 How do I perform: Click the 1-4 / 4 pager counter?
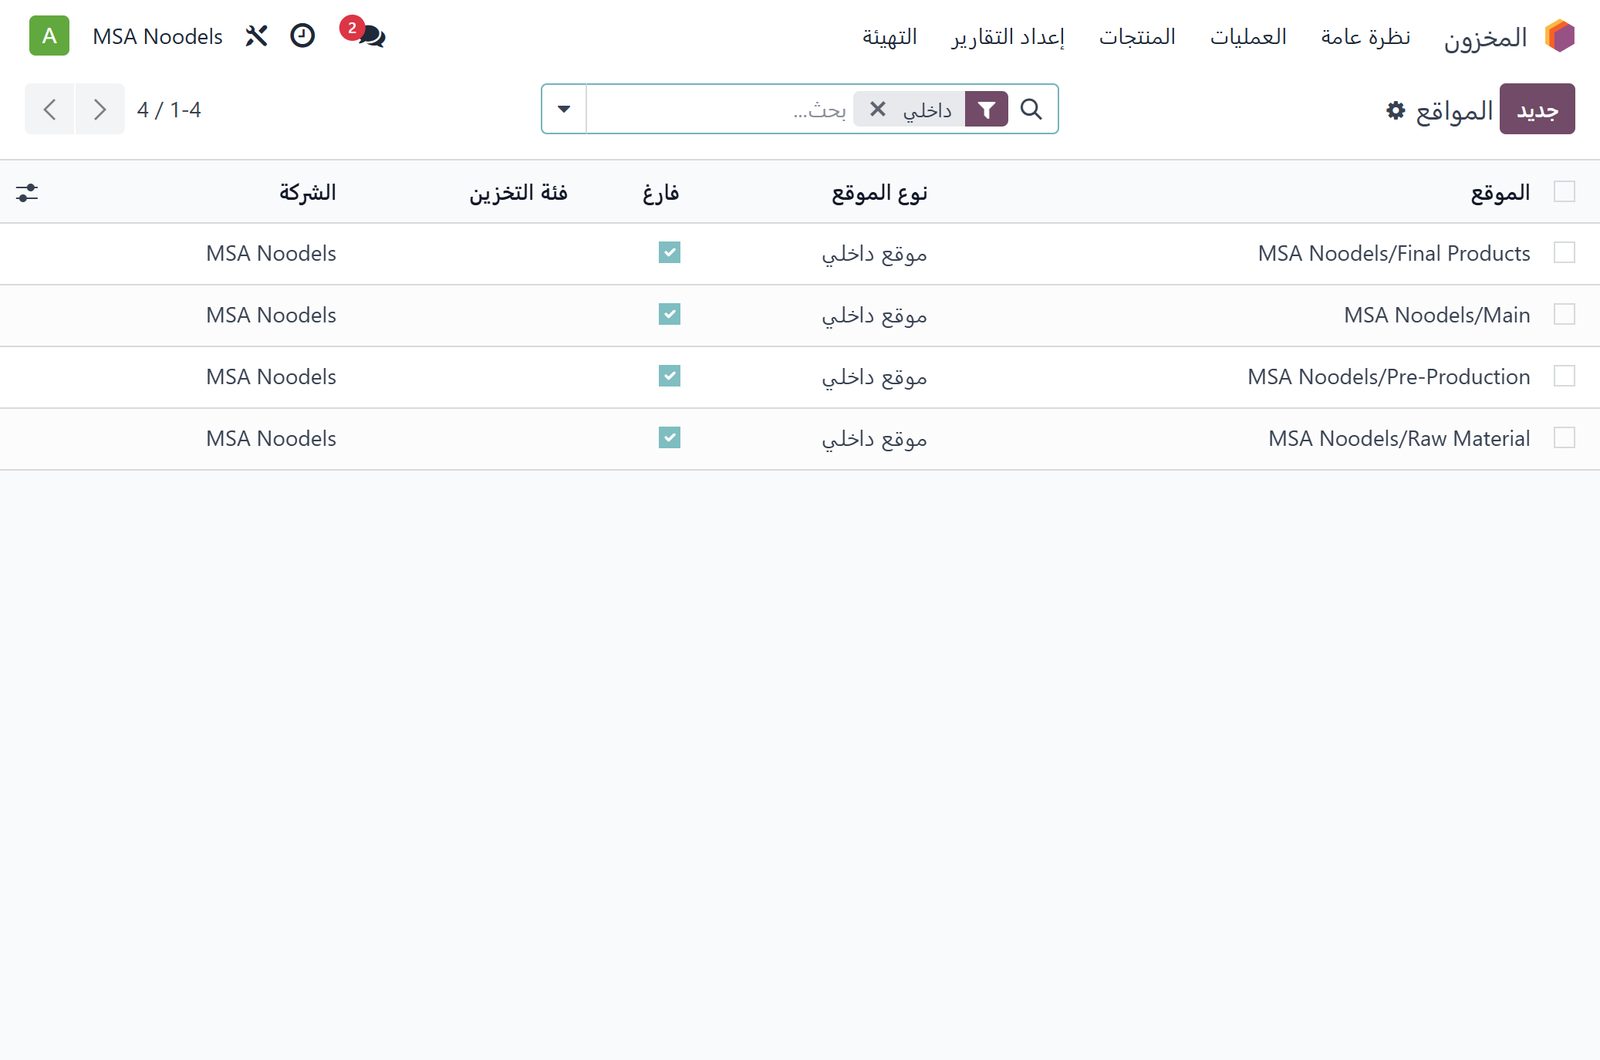pos(169,110)
